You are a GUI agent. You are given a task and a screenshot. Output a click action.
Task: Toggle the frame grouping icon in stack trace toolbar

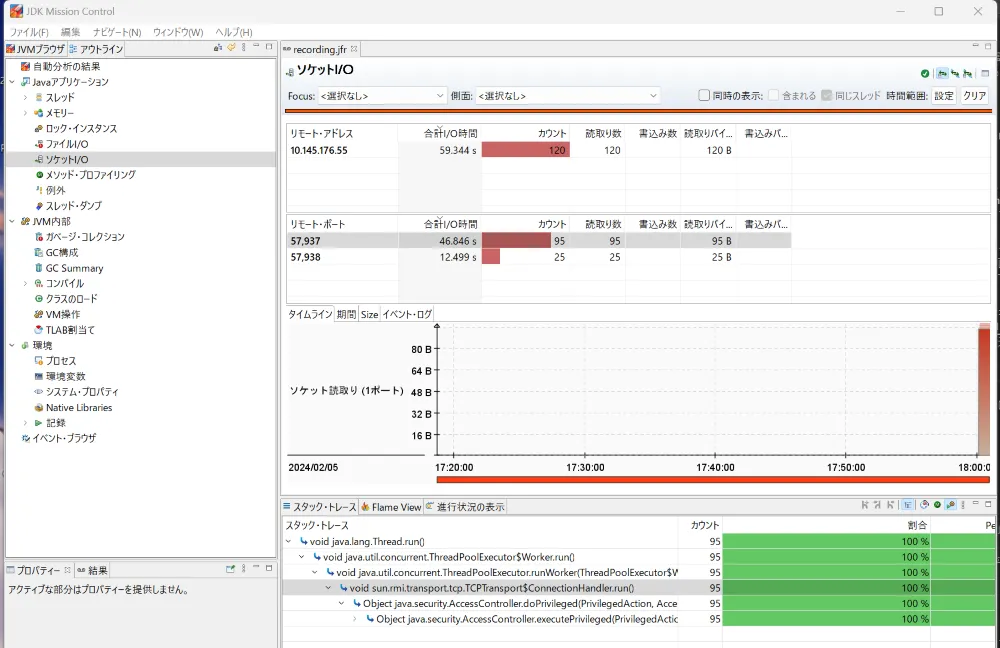(951, 505)
